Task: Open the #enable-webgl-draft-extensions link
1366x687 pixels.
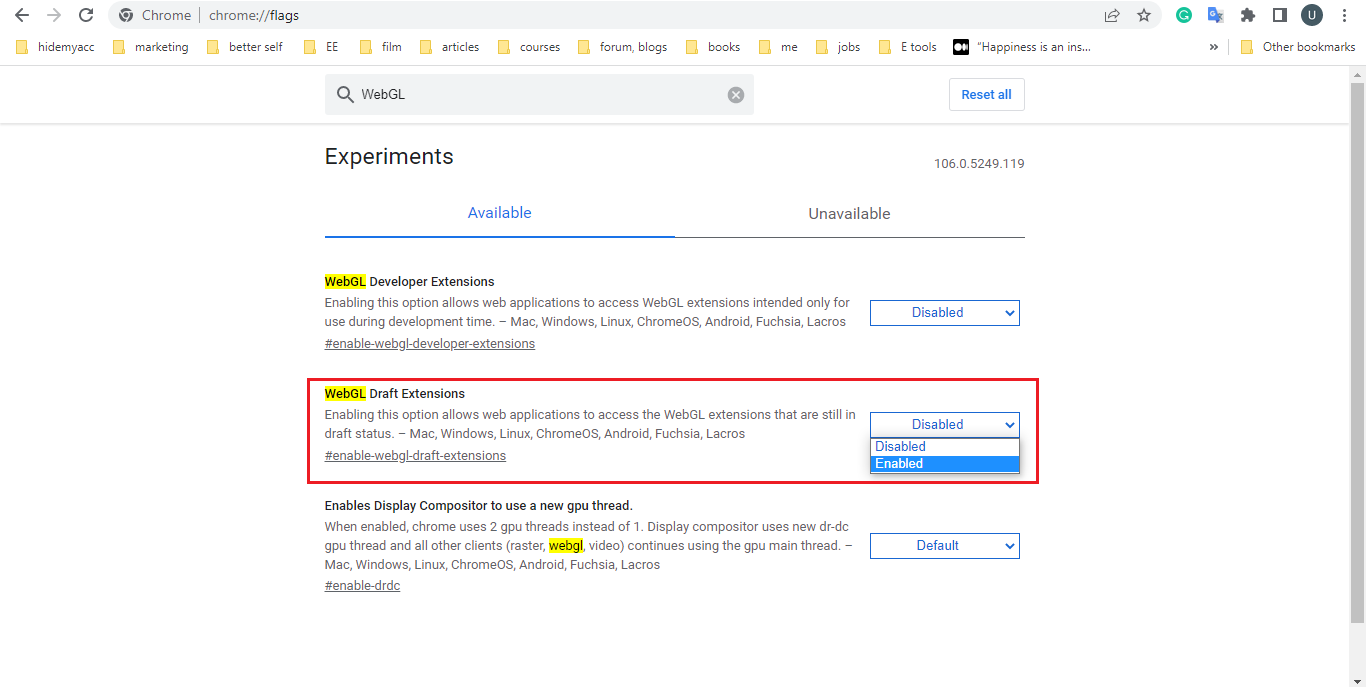Action: (x=415, y=456)
